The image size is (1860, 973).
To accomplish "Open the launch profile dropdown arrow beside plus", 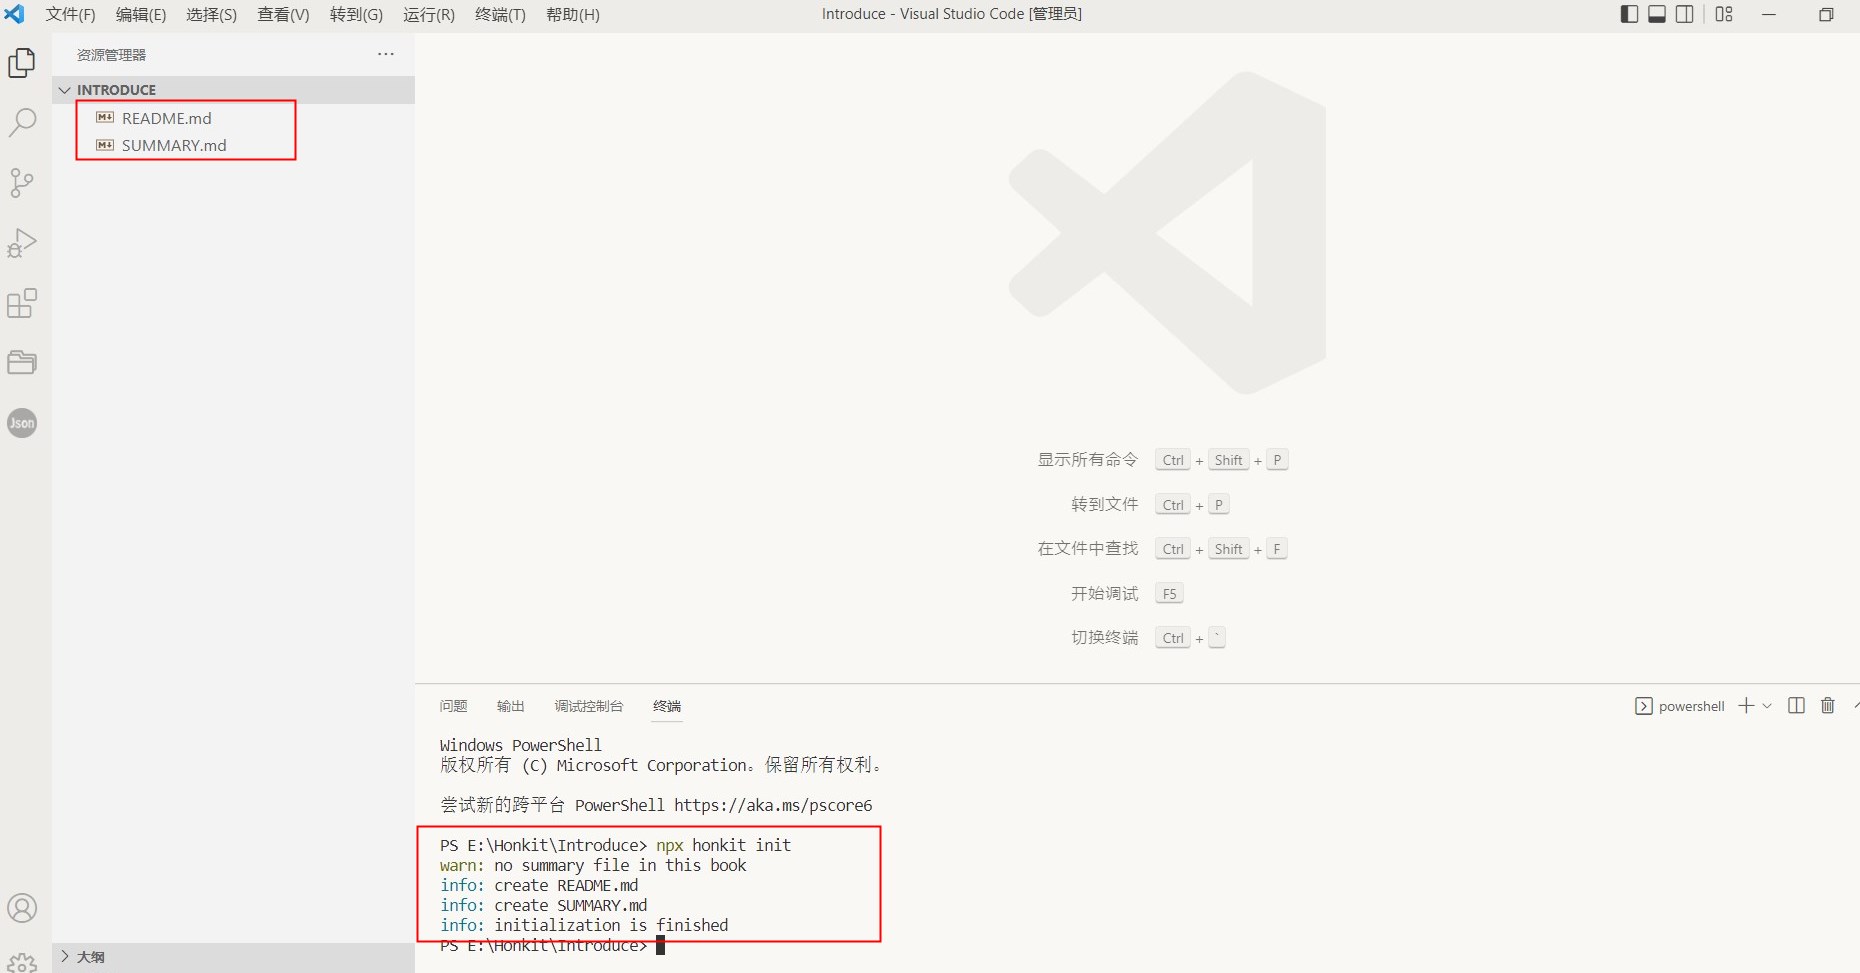I will pyautogui.click(x=1767, y=706).
